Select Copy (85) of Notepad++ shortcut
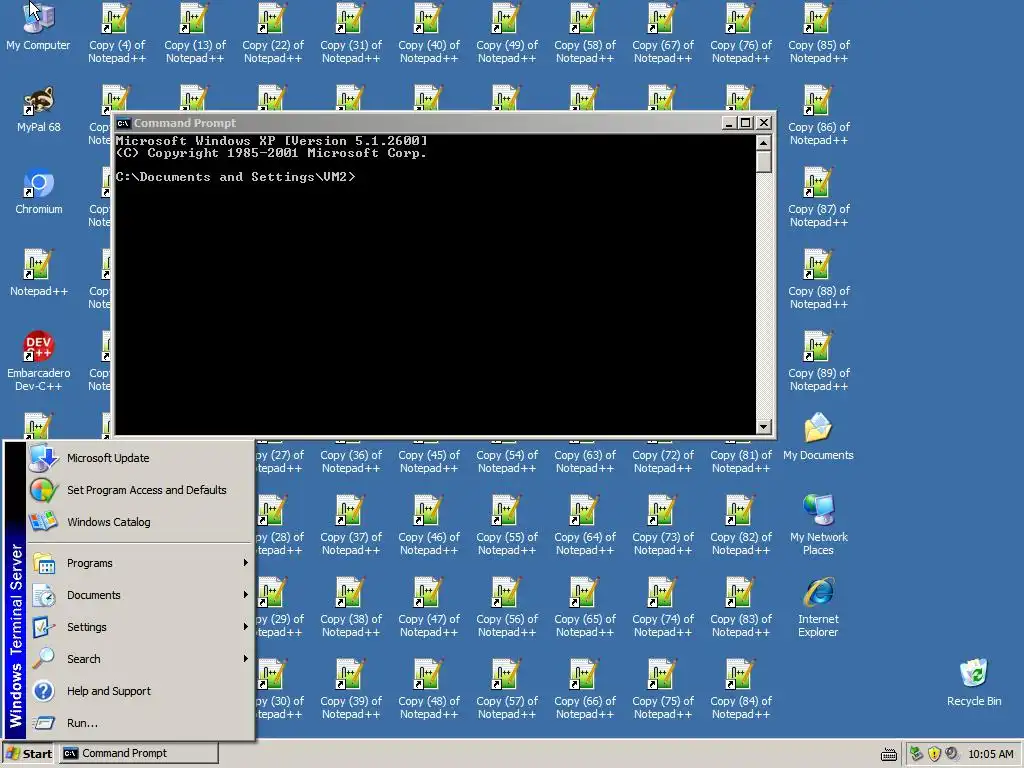The height and width of the screenshot is (768, 1024). tap(819, 34)
